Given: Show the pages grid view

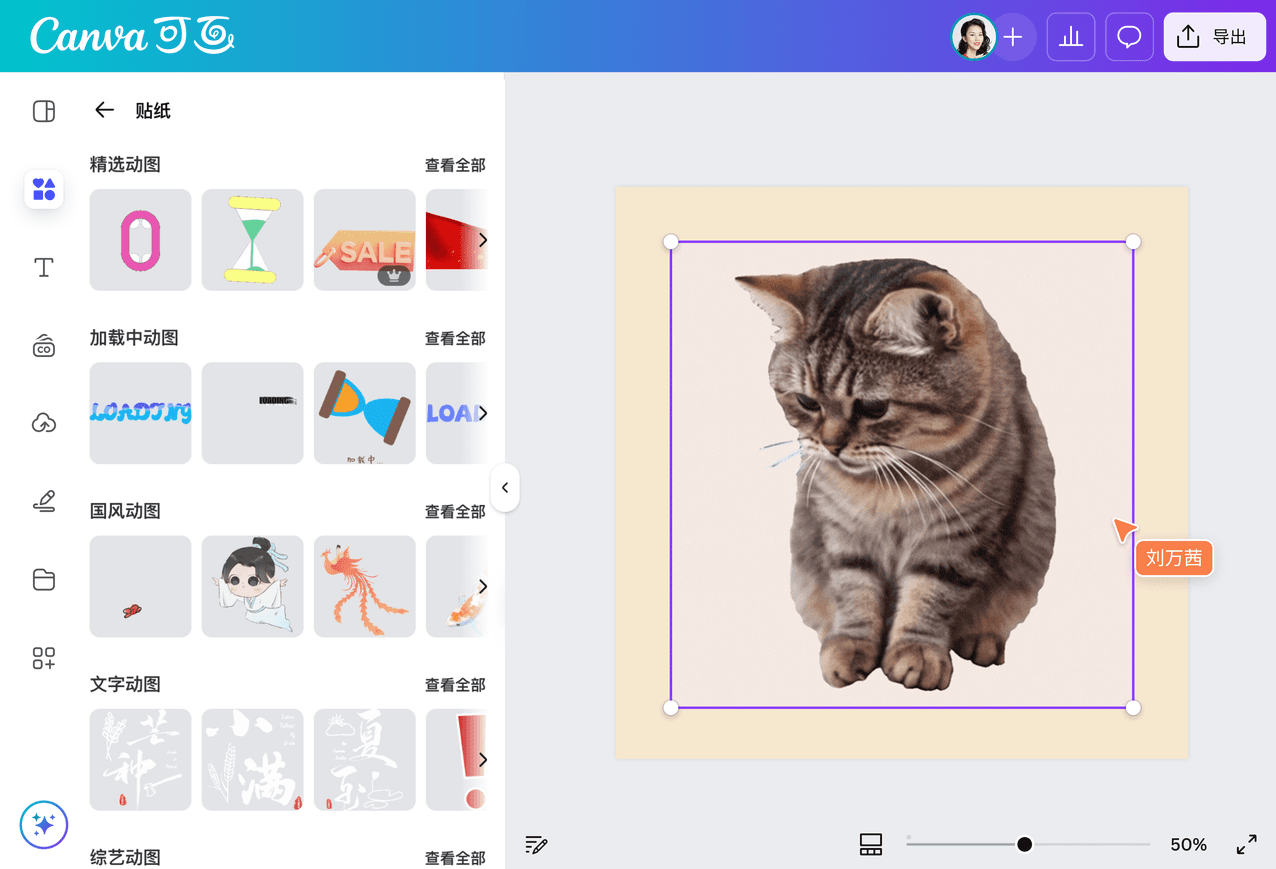Looking at the screenshot, I should click(x=870, y=844).
